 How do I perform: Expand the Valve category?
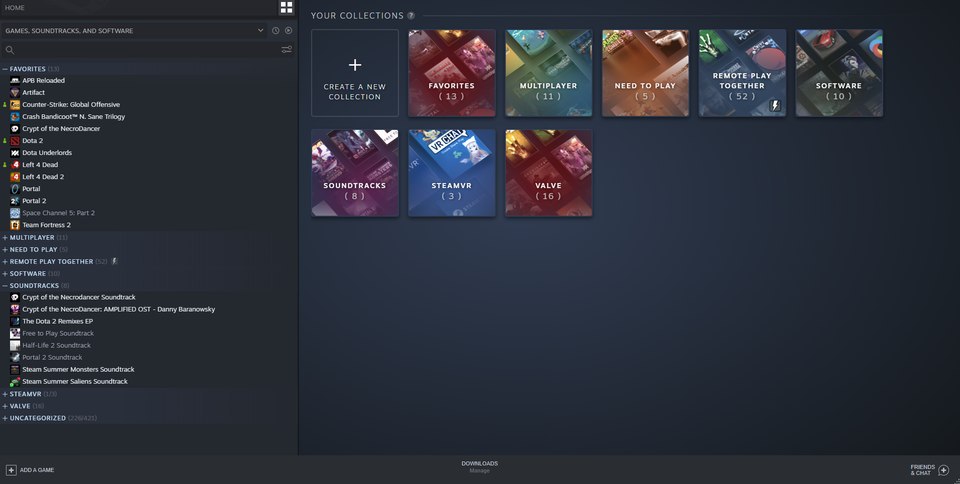tap(5, 406)
